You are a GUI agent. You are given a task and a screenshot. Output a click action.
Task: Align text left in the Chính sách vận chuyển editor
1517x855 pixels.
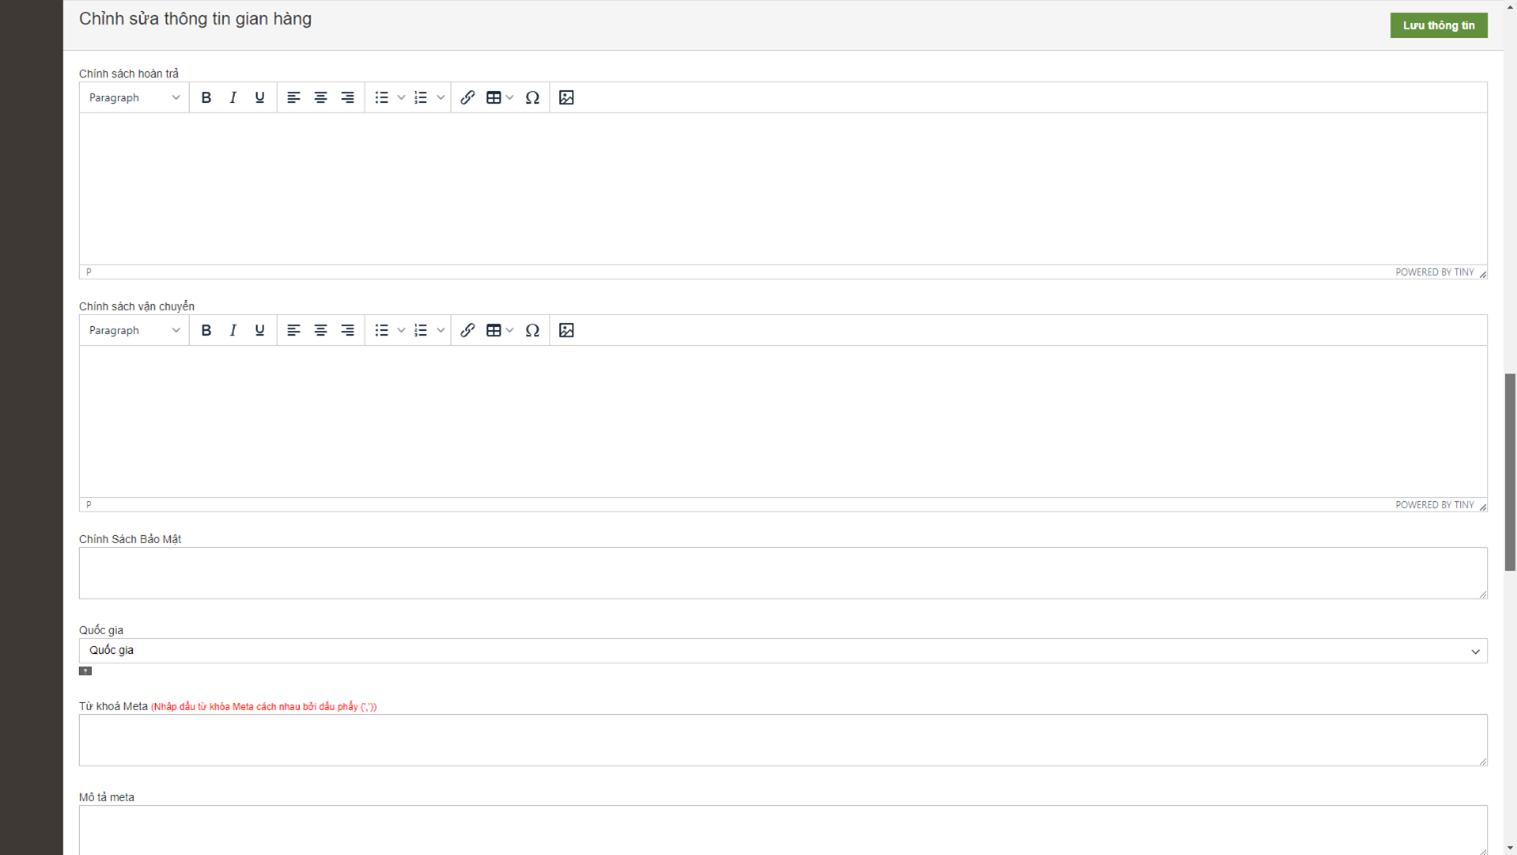point(294,331)
